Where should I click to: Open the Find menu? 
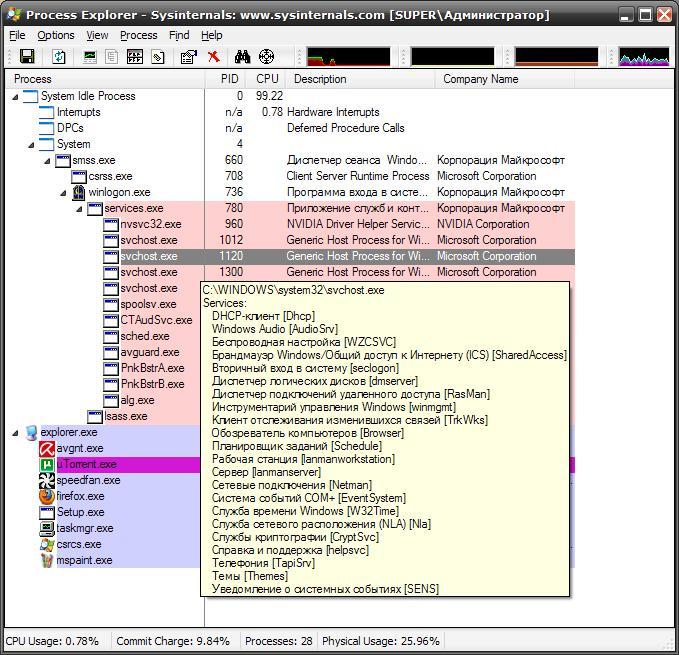pyautogui.click(x=179, y=35)
